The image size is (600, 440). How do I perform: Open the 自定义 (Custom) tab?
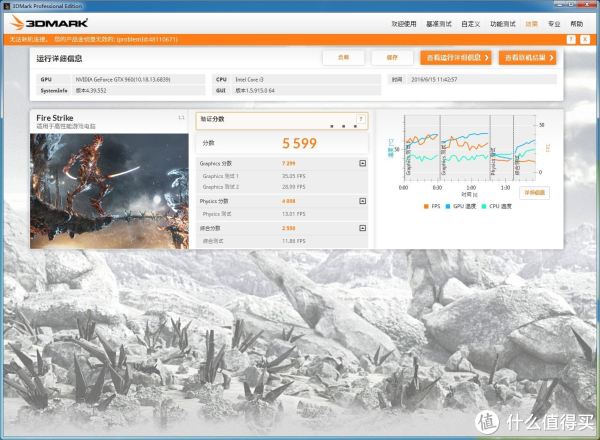coord(471,24)
